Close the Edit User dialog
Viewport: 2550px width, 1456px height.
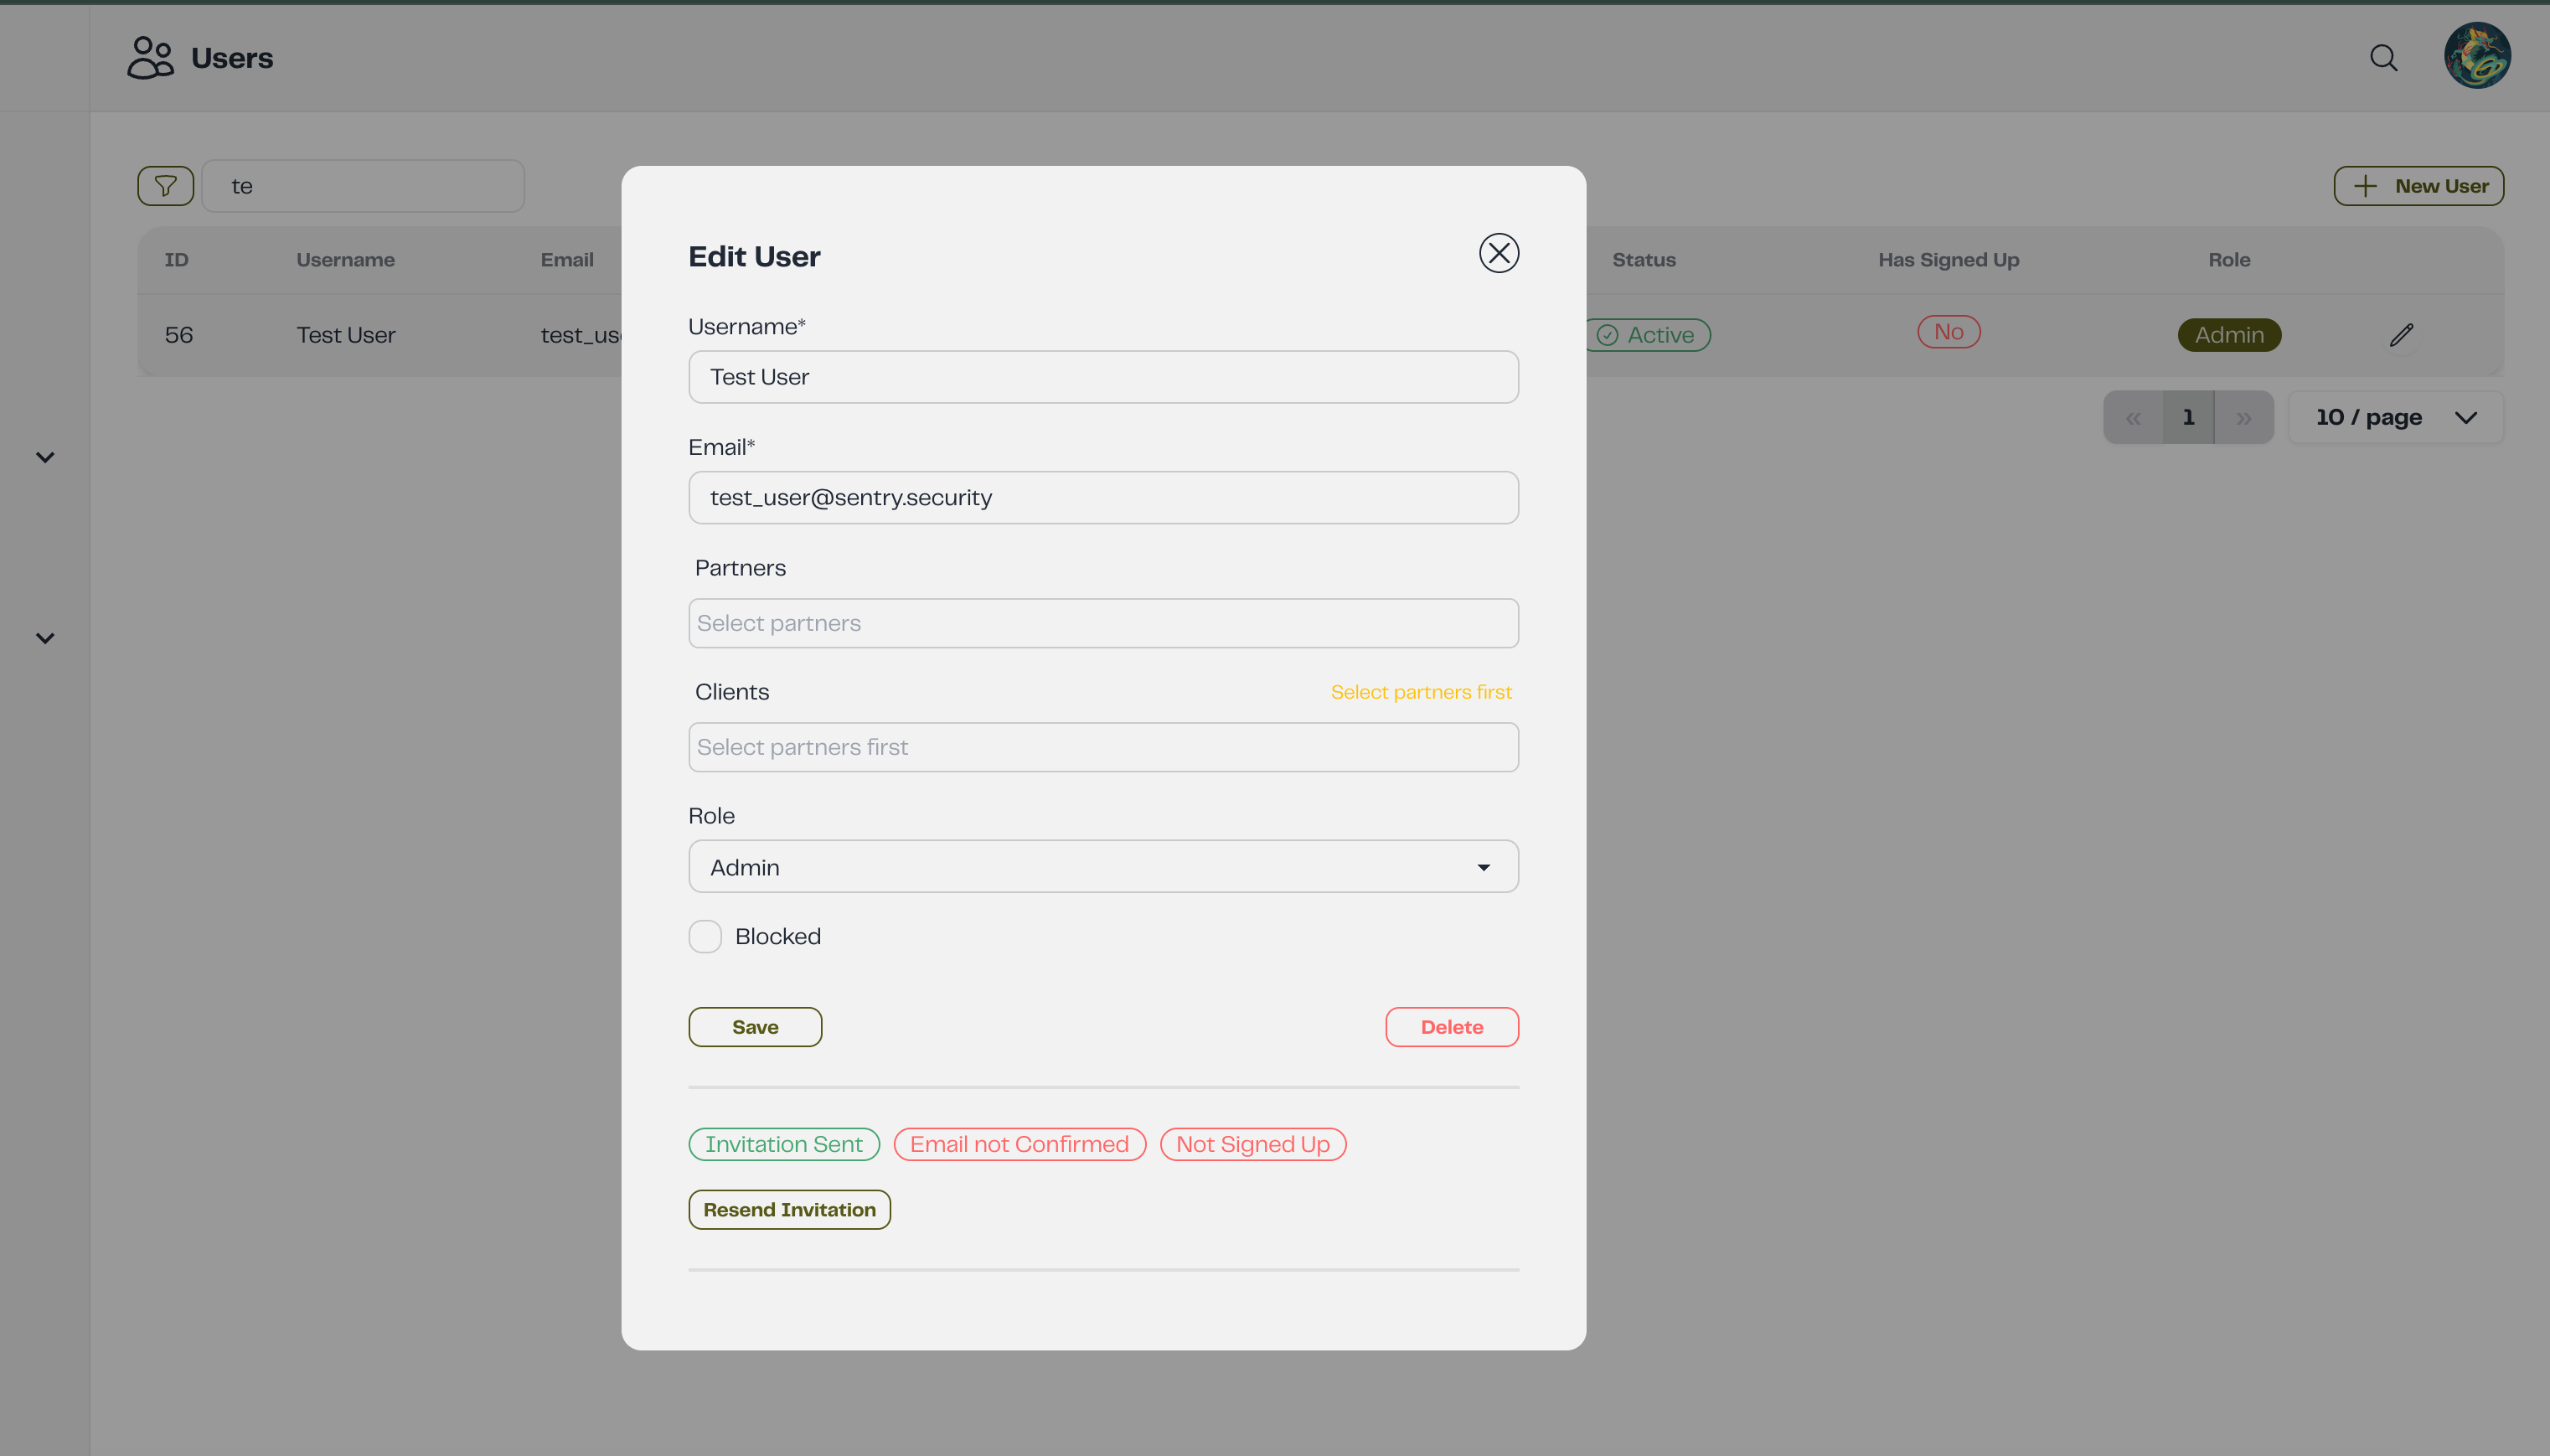1498,253
